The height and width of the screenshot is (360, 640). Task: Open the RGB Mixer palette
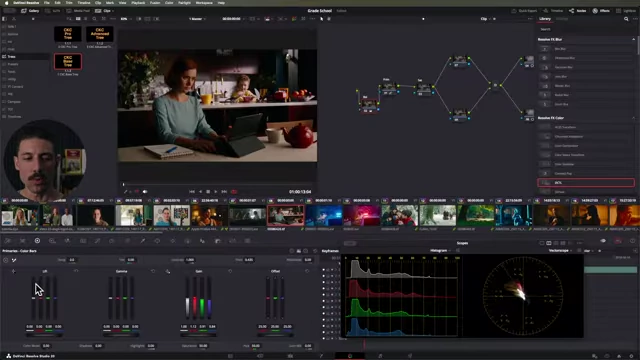[x=67, y=241]
